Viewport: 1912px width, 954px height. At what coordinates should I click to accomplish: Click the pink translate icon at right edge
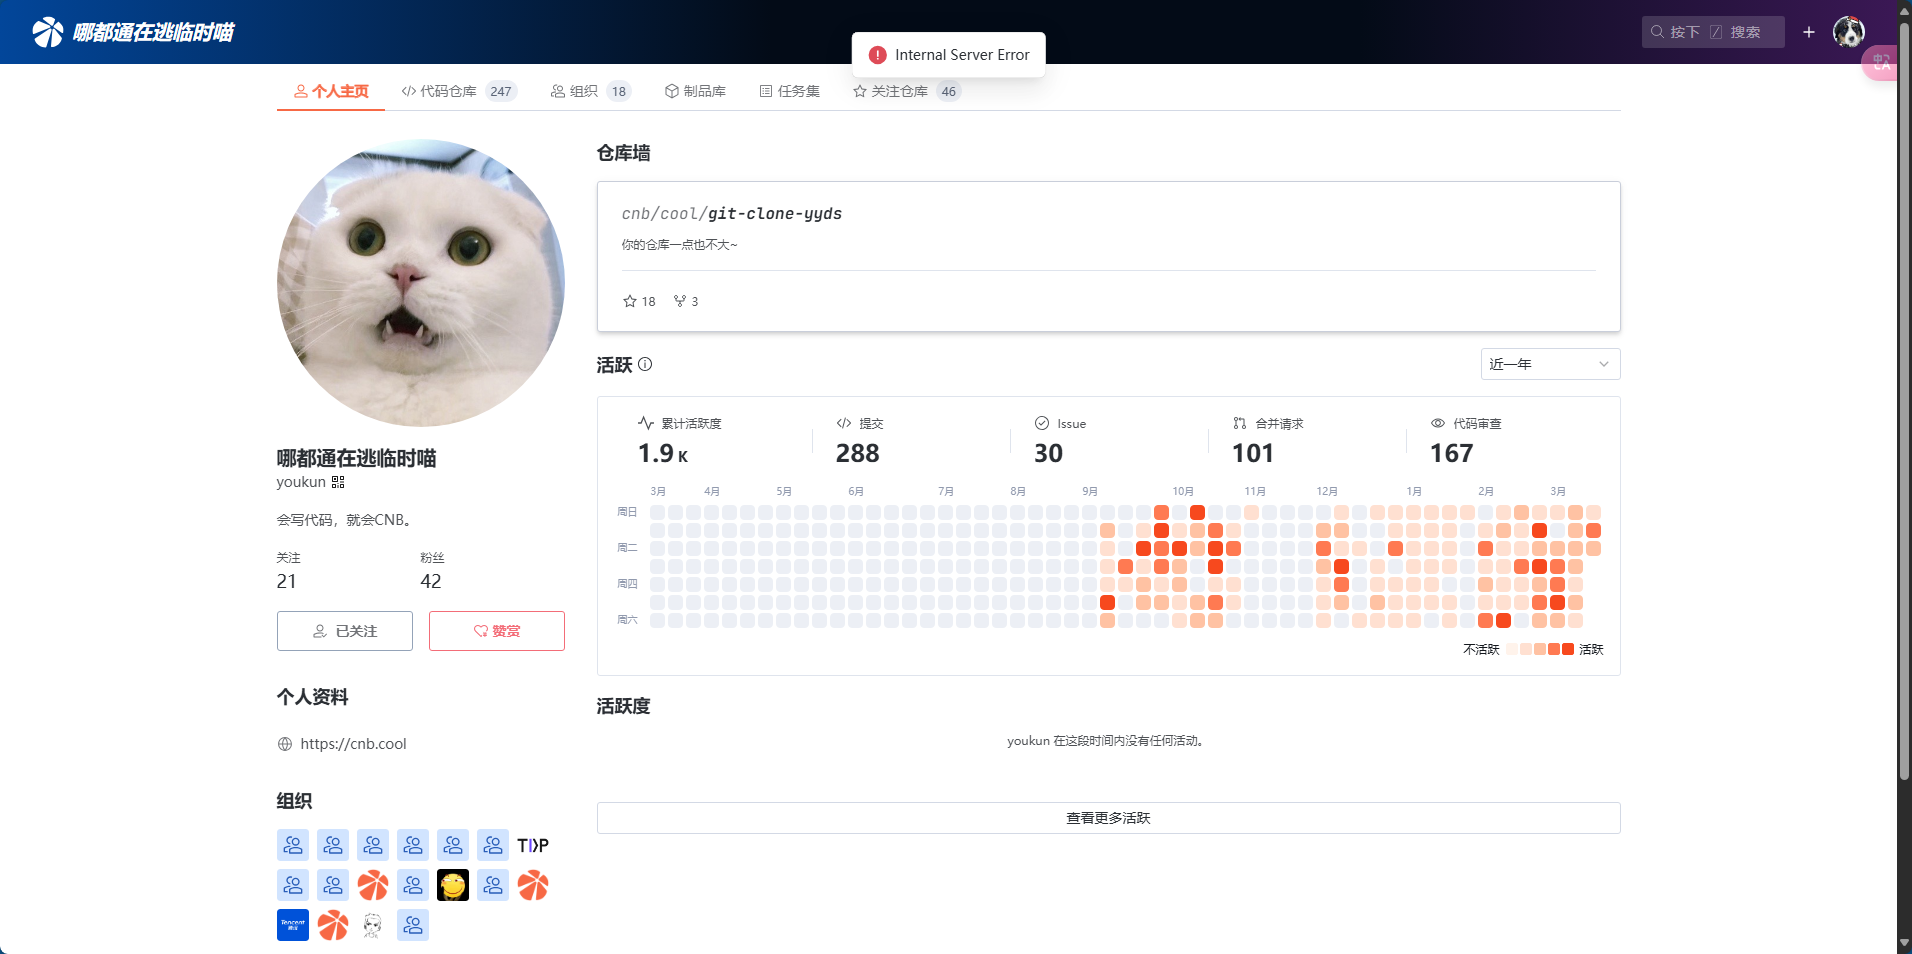point(1881,63)
